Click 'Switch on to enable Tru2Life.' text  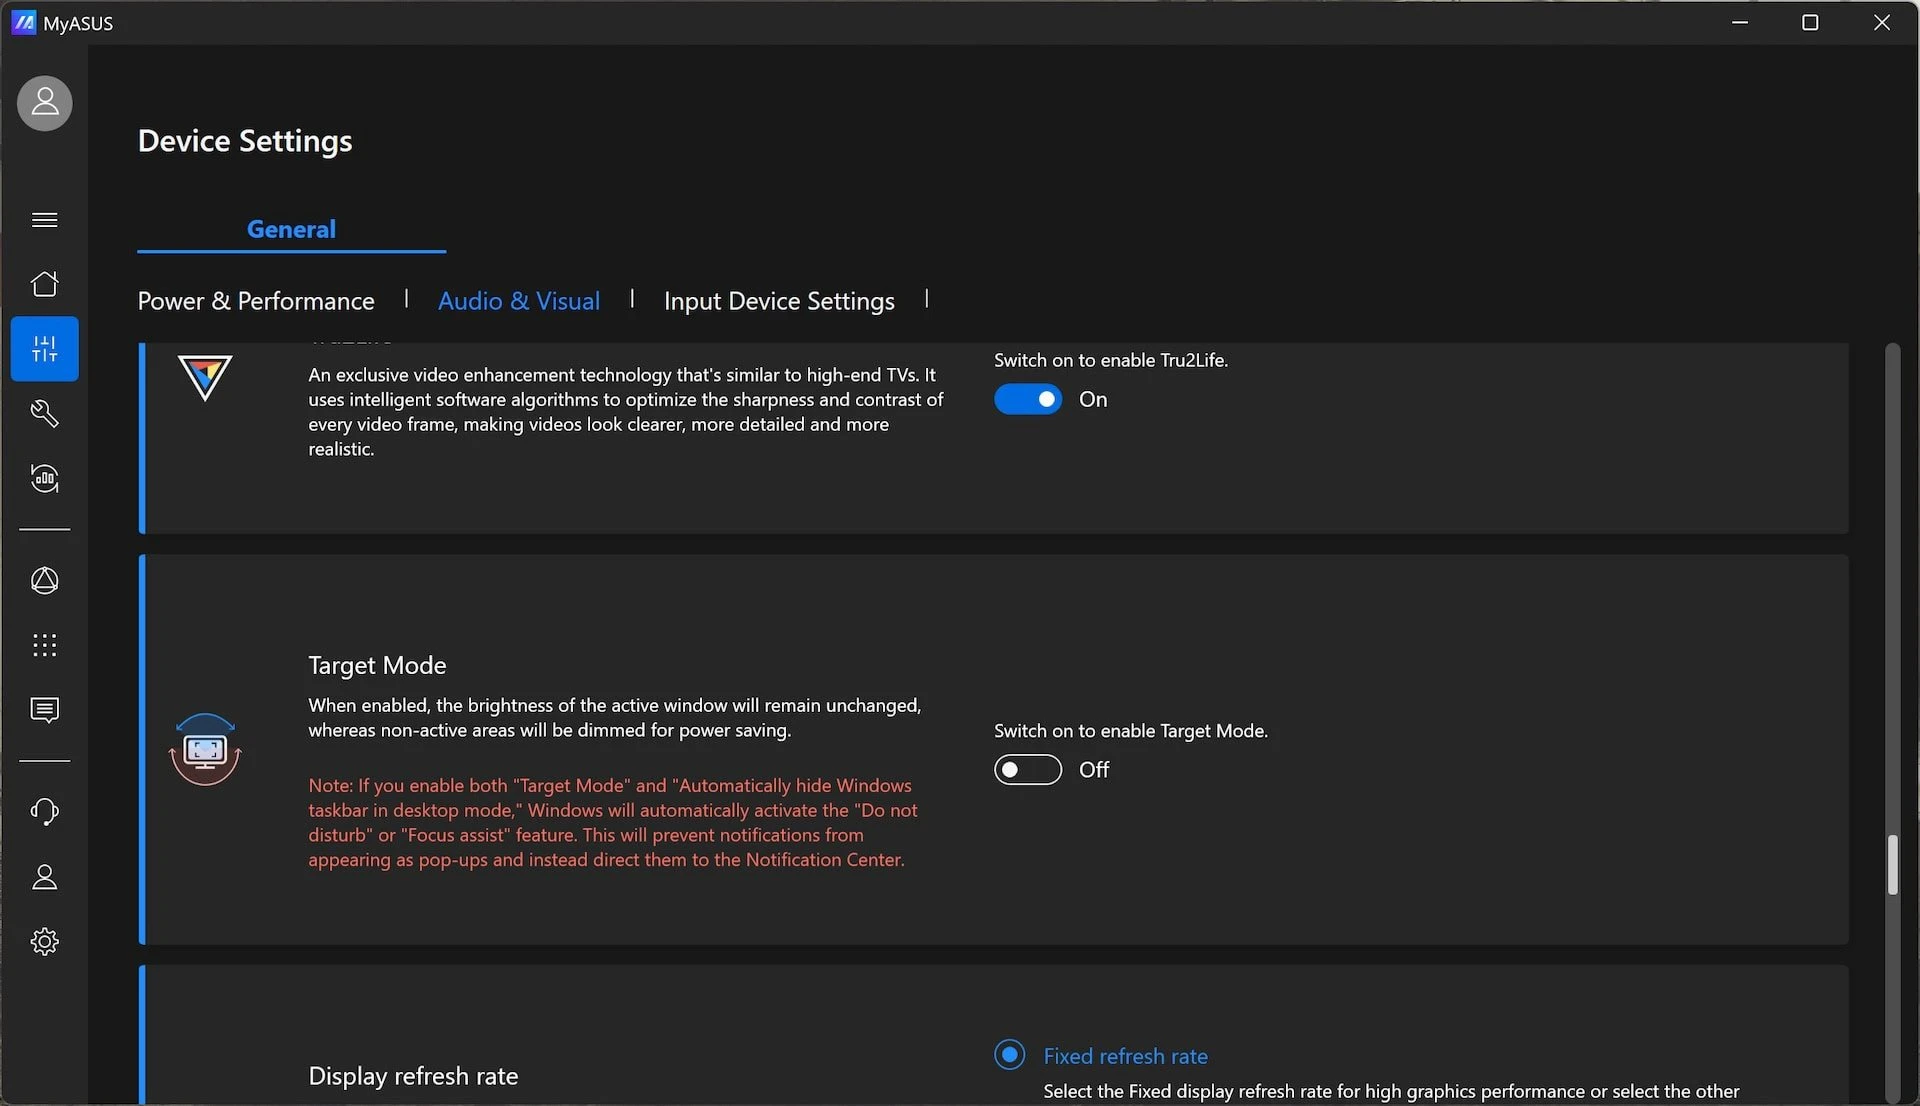click(x=1111, y=360)
